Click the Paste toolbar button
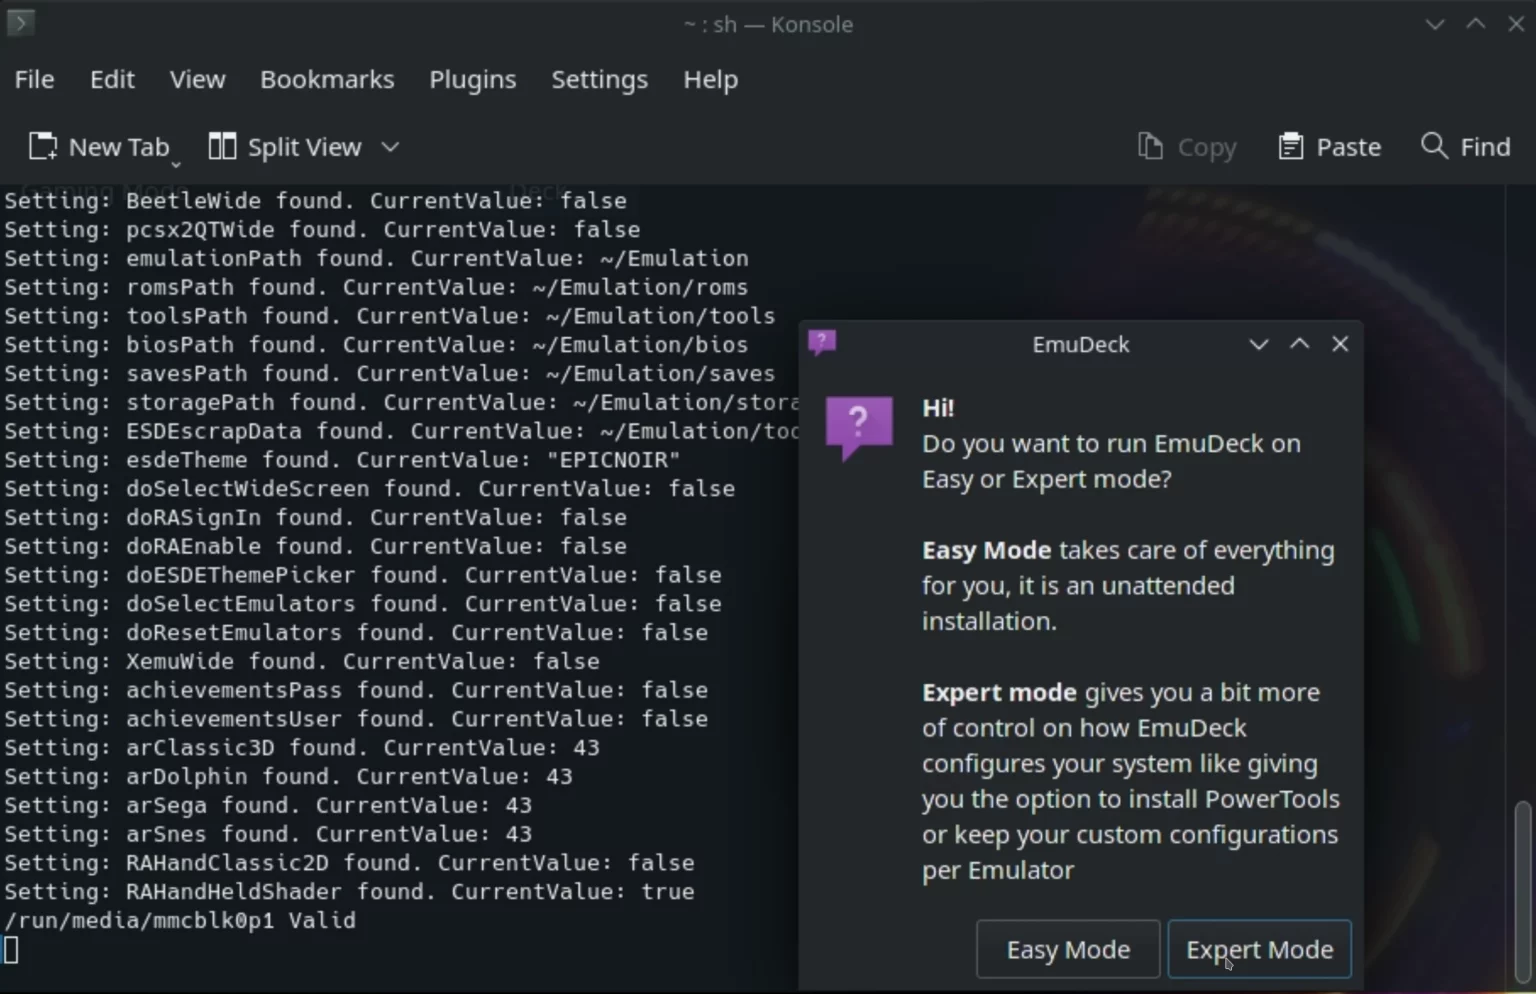This screenshot has height=994, width=1536. [x=1329, y=147]
